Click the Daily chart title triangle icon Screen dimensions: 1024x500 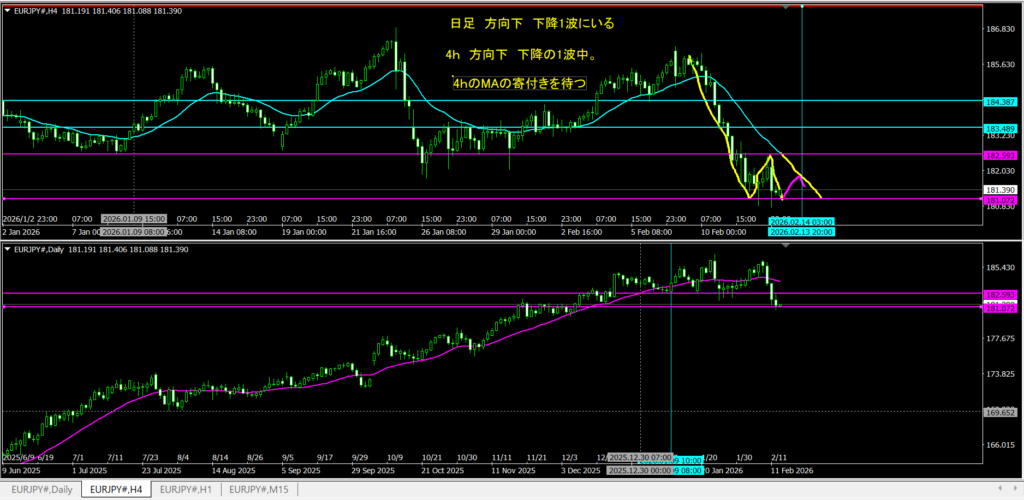8,248
